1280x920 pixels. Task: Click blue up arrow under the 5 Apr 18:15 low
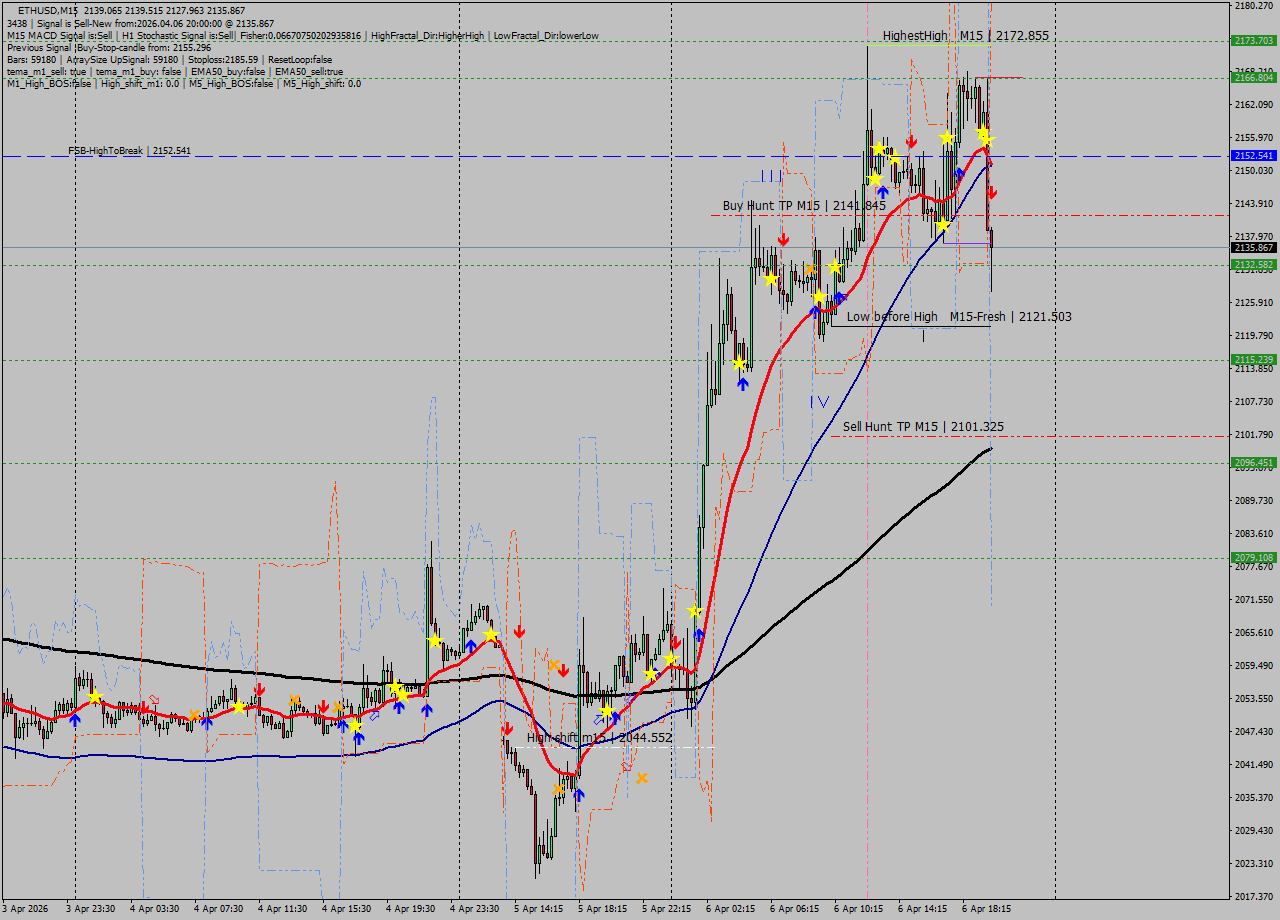point(578,795)
